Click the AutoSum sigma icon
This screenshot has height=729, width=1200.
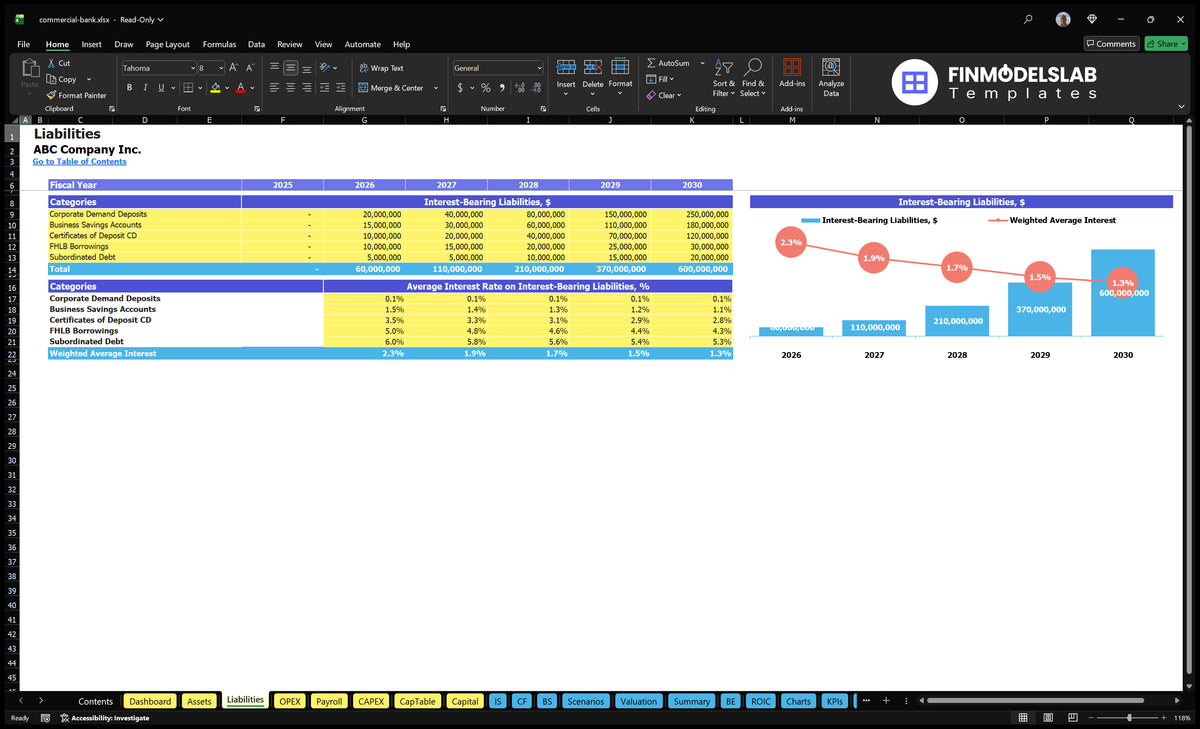tap(651, 63)
